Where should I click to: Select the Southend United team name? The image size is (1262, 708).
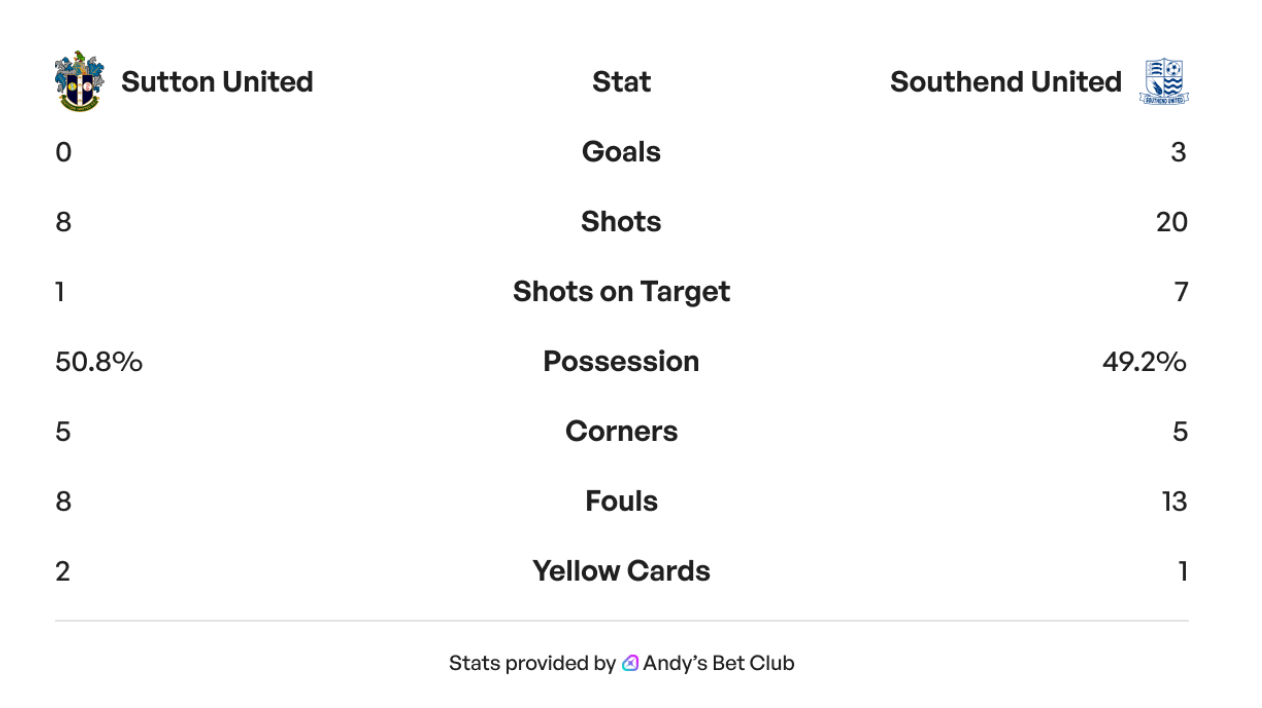point(1005,82)
